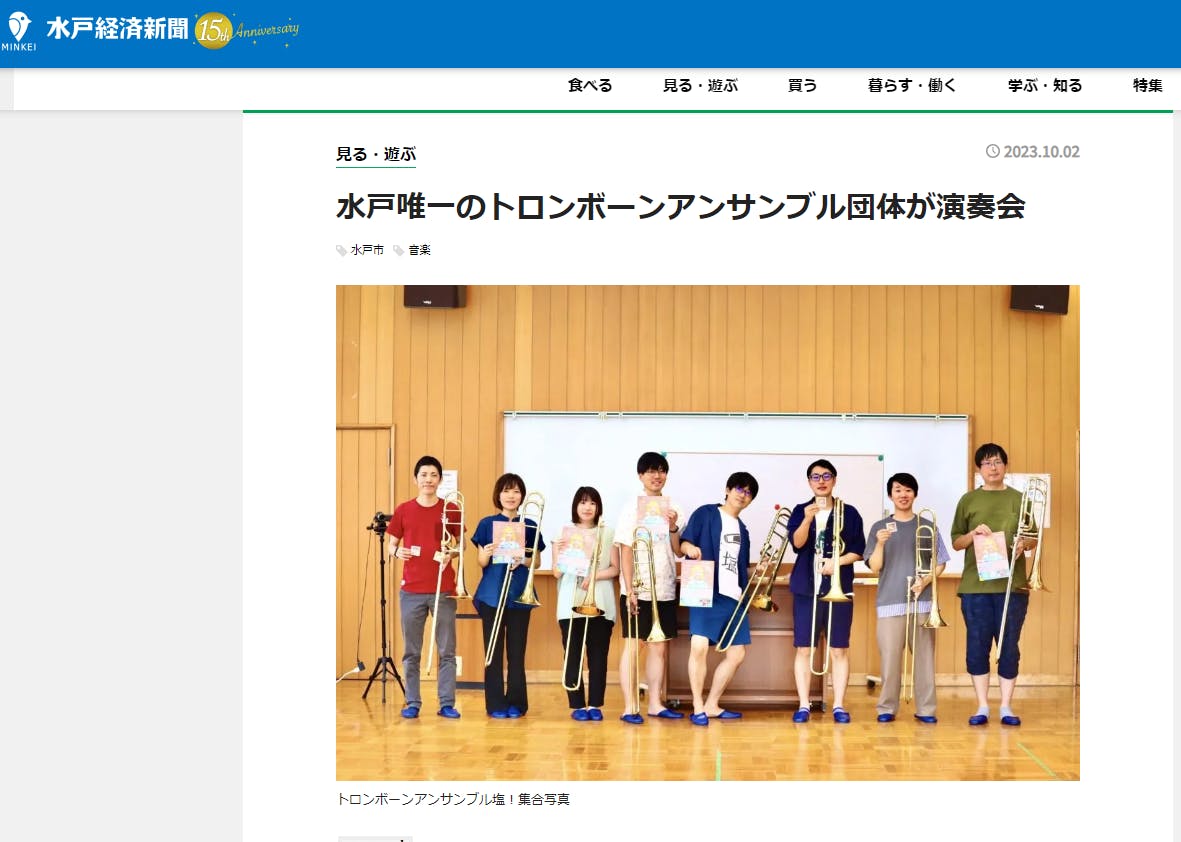Click the trombone ensemble article headline
This screenshot has width=1181, height=842.
[680, 207]
